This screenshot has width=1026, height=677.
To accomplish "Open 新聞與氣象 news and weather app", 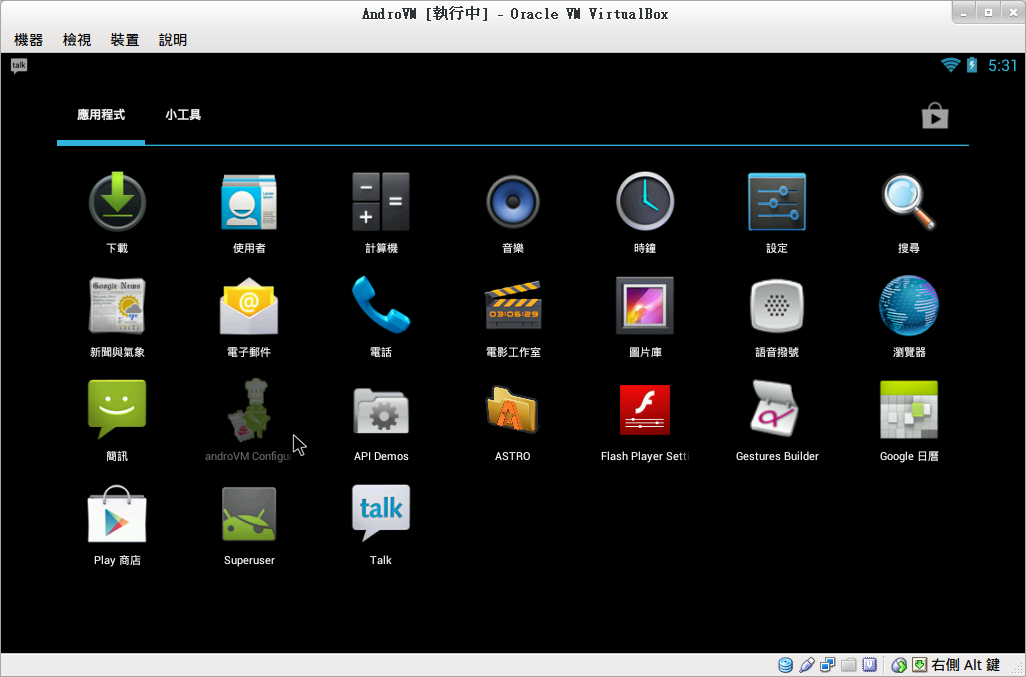I will click(x=117, y=317).
